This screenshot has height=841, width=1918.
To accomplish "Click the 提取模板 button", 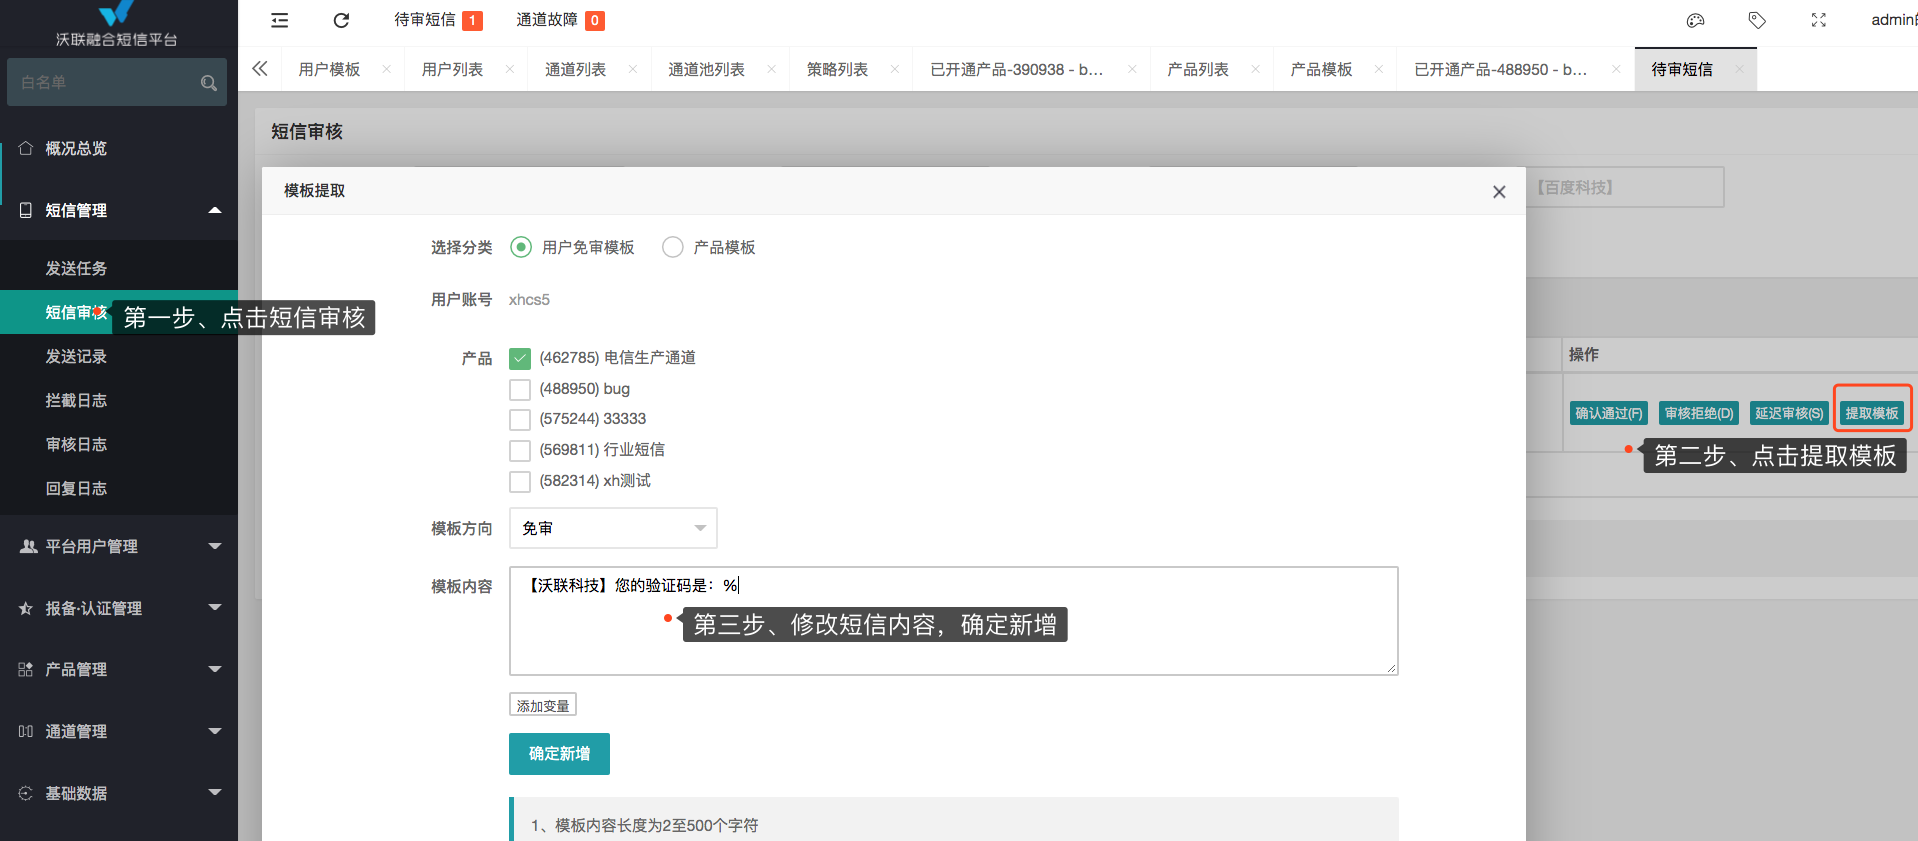I will 1872,413.
